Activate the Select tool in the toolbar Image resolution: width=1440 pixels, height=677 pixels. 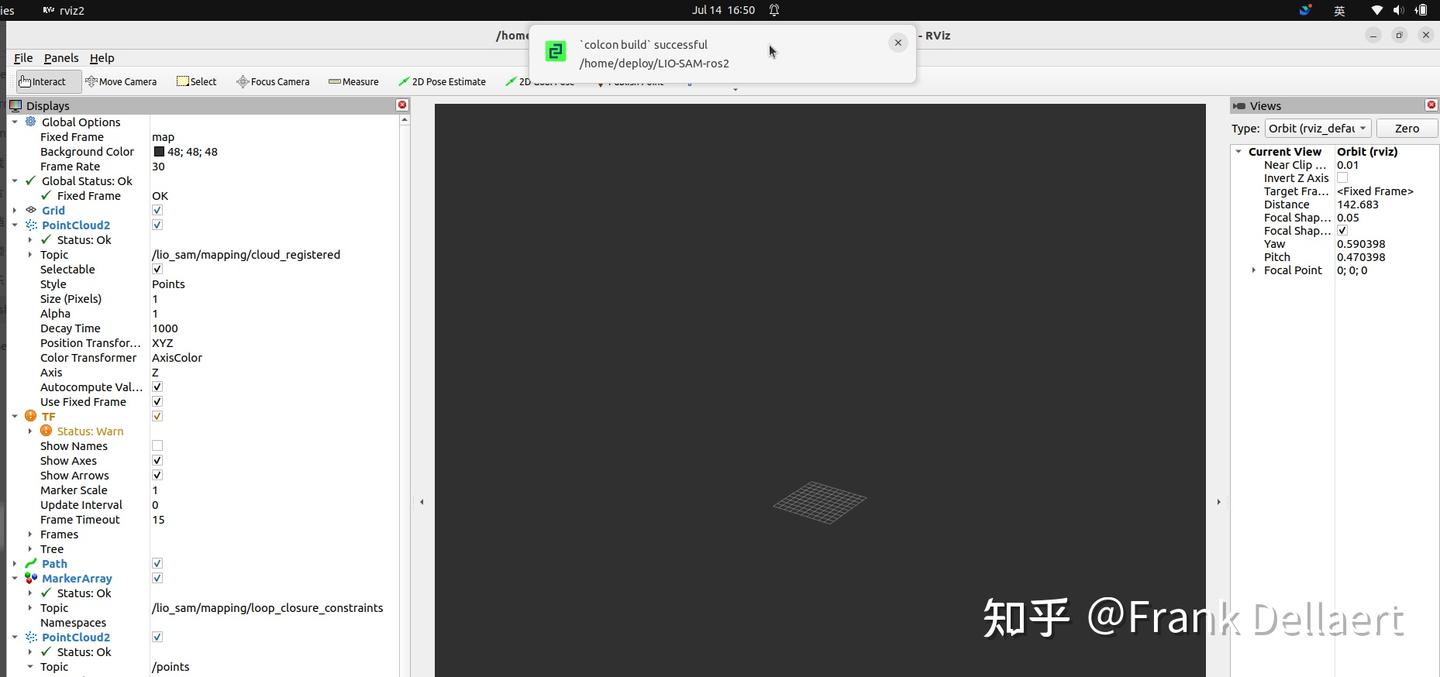(x=196, y=81)
